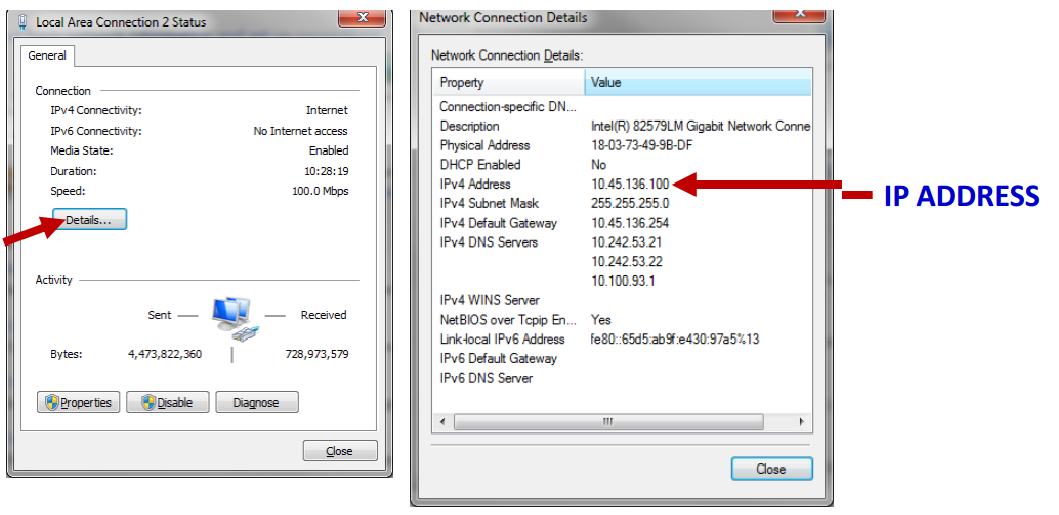
Task: Close the Local Area Connection 2 Status window
Action: 340,451
